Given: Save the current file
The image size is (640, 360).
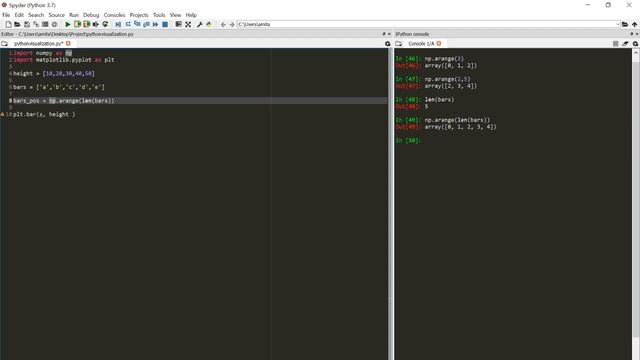Looking at the screenshot, I should [x=27, y=24].
